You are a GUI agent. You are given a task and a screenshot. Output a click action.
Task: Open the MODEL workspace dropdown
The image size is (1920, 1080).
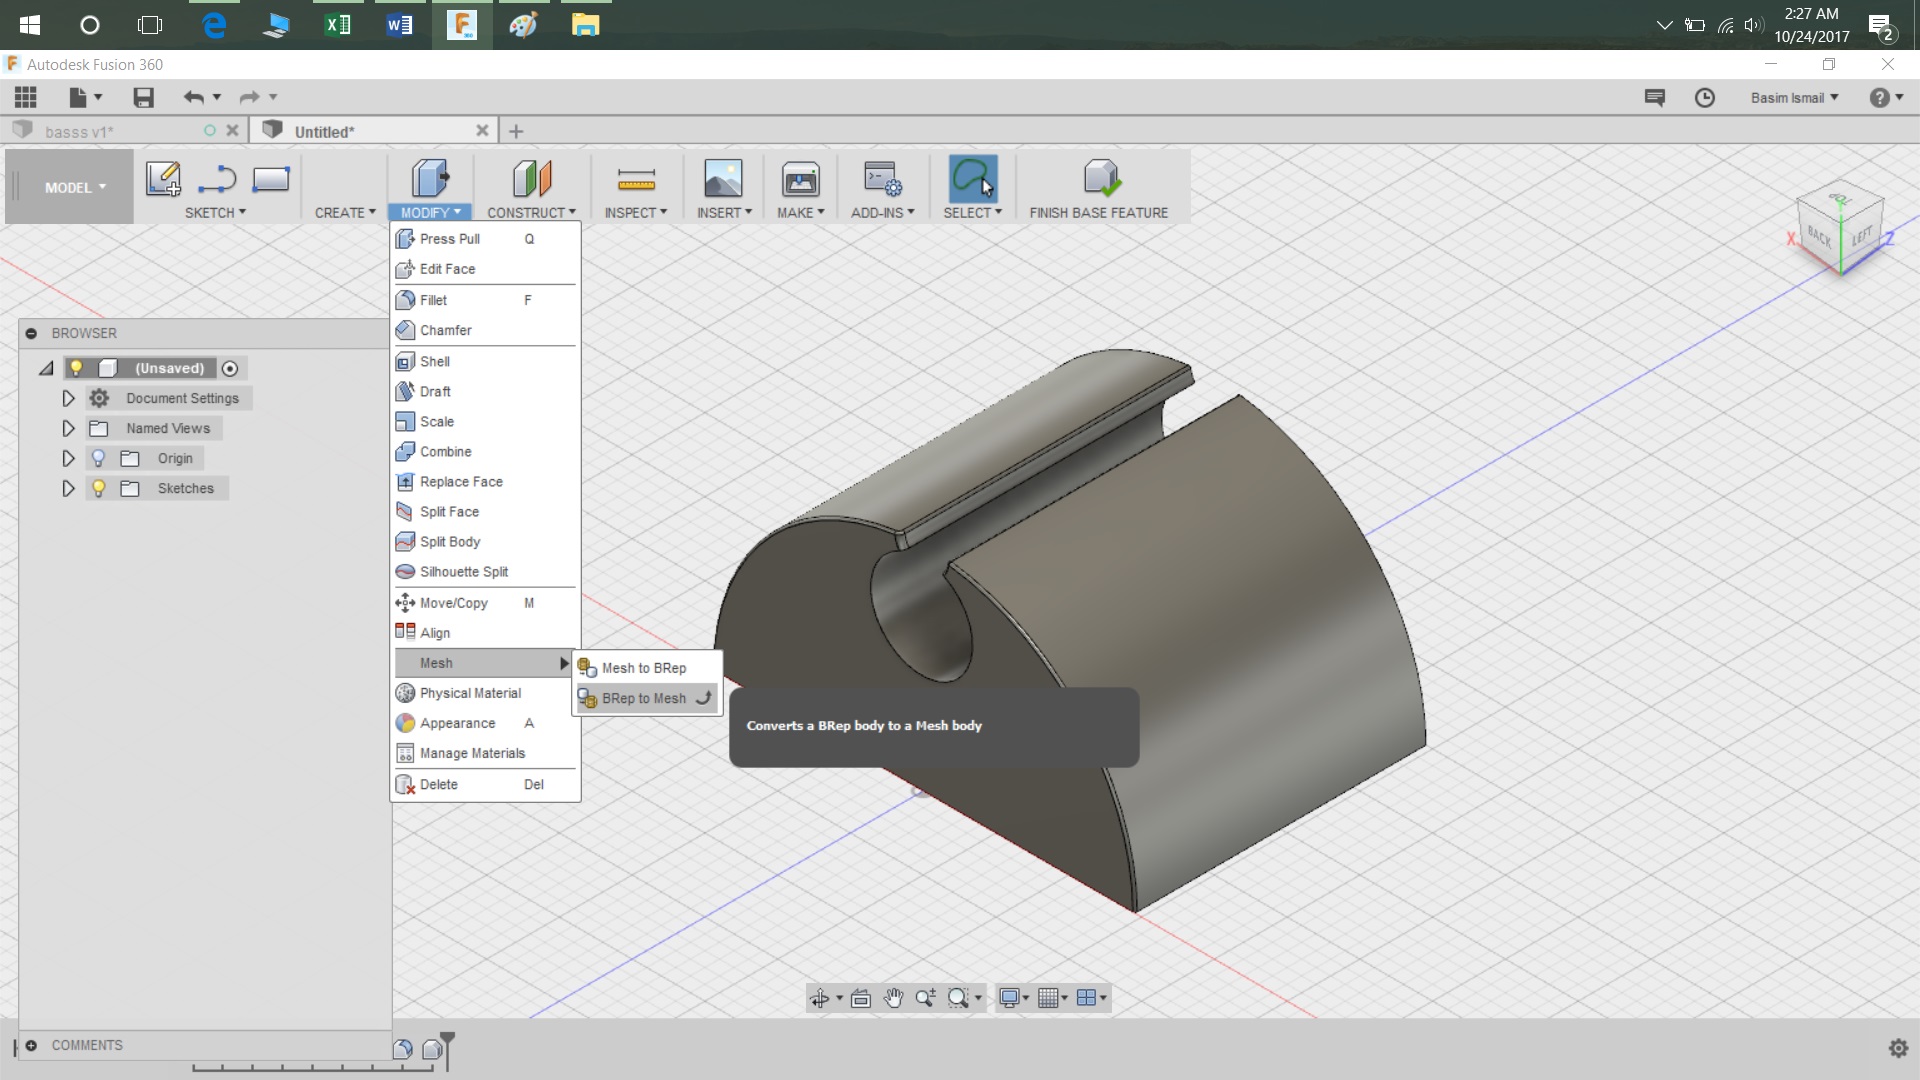pos(74,187)
